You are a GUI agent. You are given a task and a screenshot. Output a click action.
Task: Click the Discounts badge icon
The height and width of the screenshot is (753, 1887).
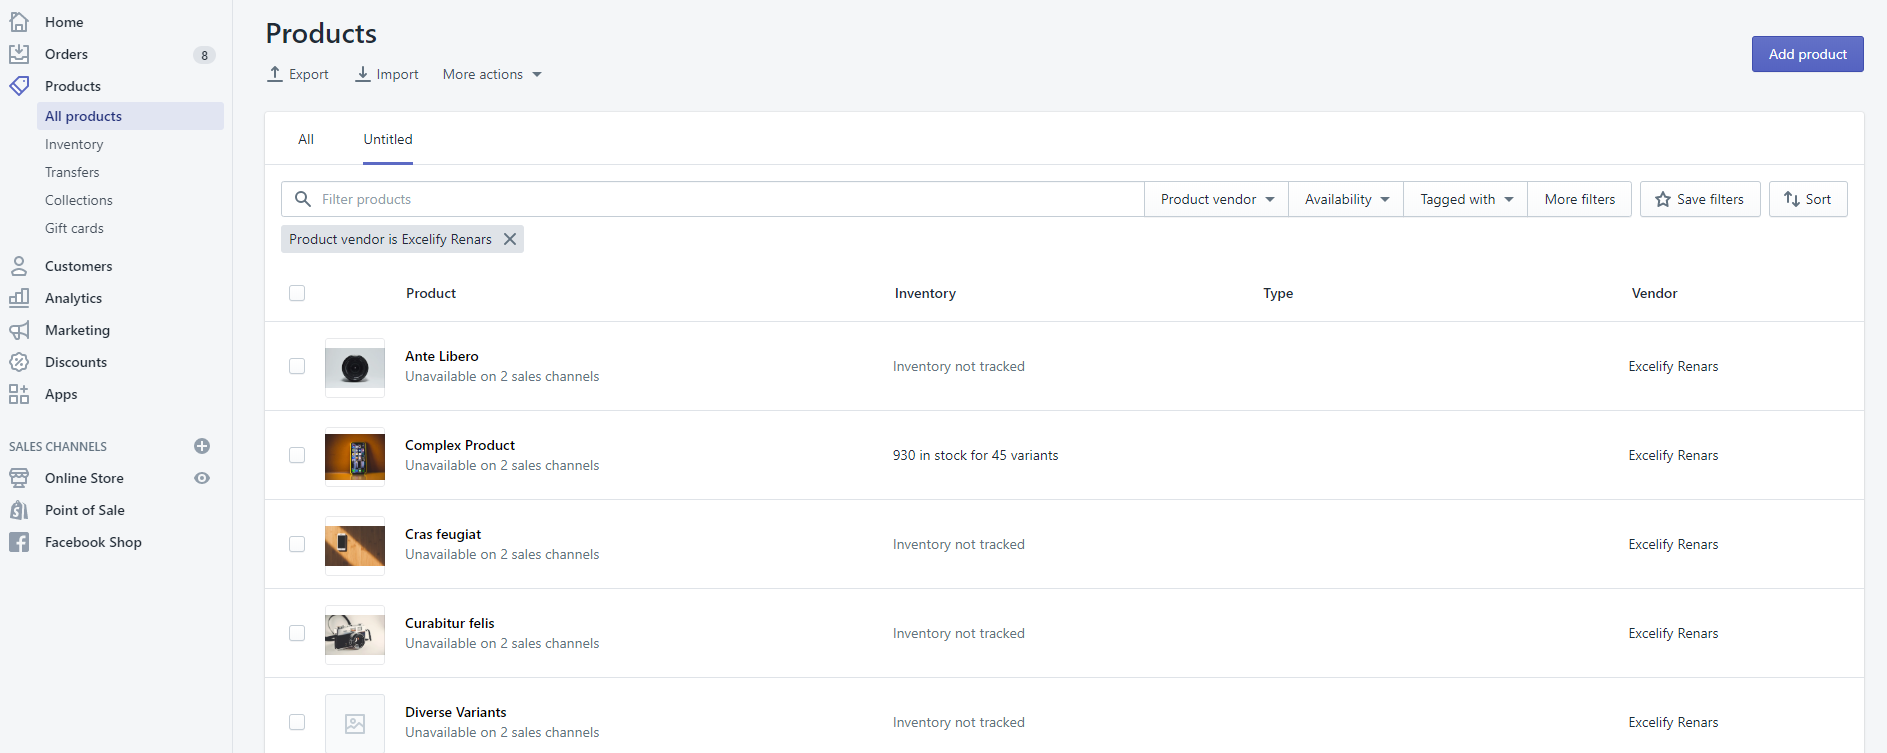click(19, 362)
